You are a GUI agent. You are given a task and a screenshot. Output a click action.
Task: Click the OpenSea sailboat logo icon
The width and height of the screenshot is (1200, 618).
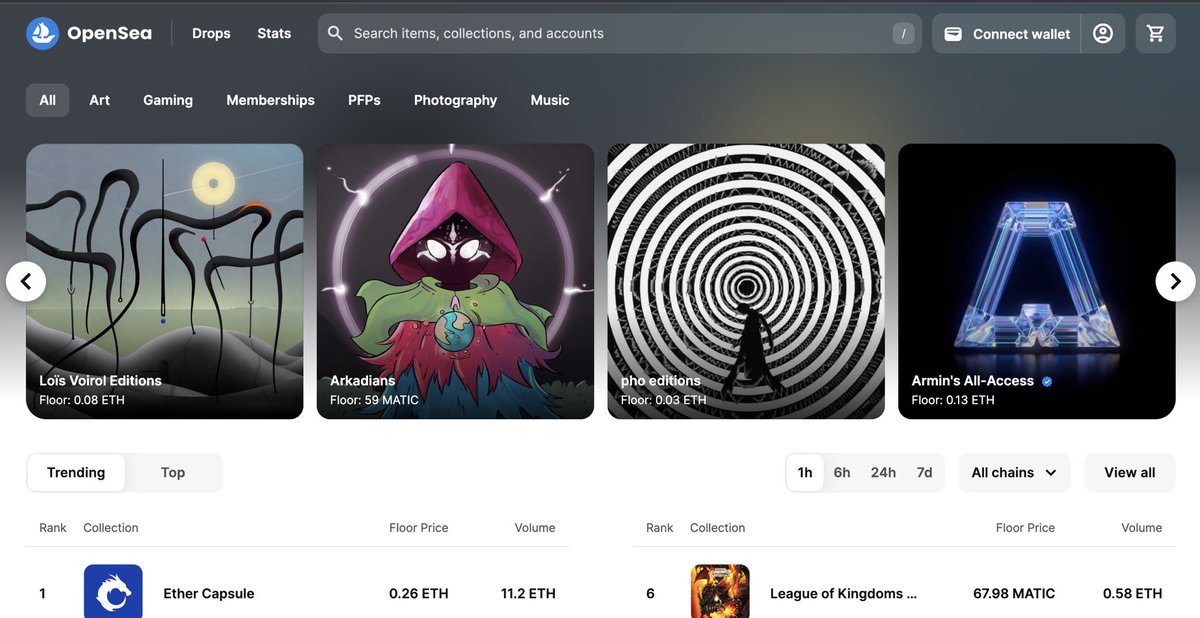pyautogui.click(x=43, y=34)
